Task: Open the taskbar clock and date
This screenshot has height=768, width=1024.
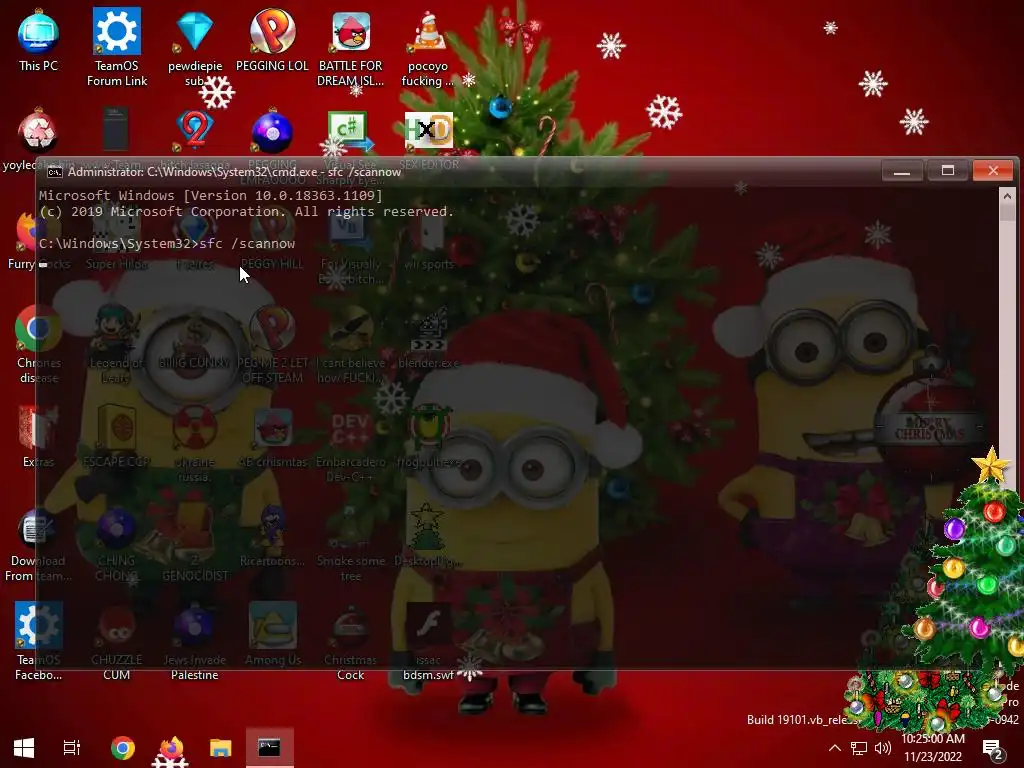Action: (933, 748)
